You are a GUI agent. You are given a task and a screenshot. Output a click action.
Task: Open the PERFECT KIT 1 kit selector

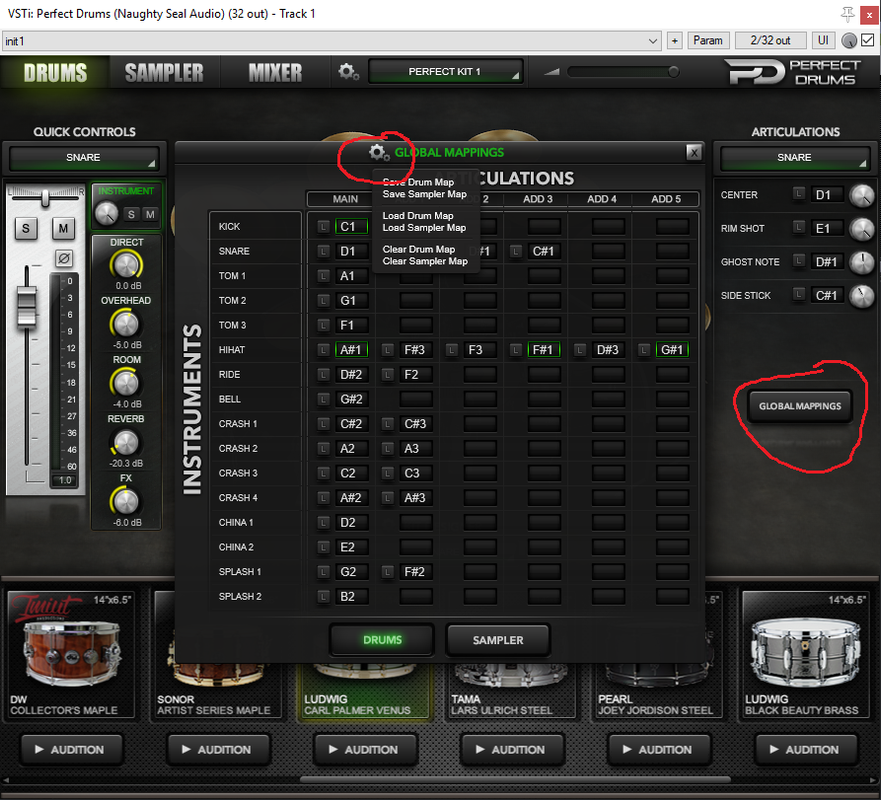tap(446, 72)
